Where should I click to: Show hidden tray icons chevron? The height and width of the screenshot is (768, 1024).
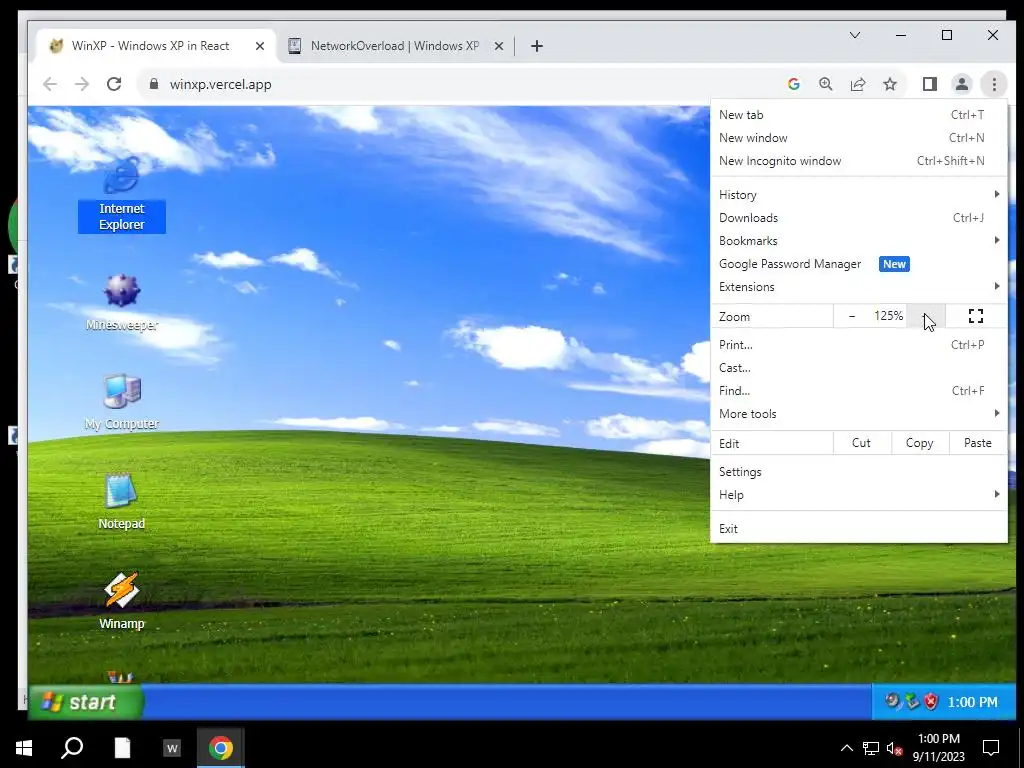pos(846,748)
